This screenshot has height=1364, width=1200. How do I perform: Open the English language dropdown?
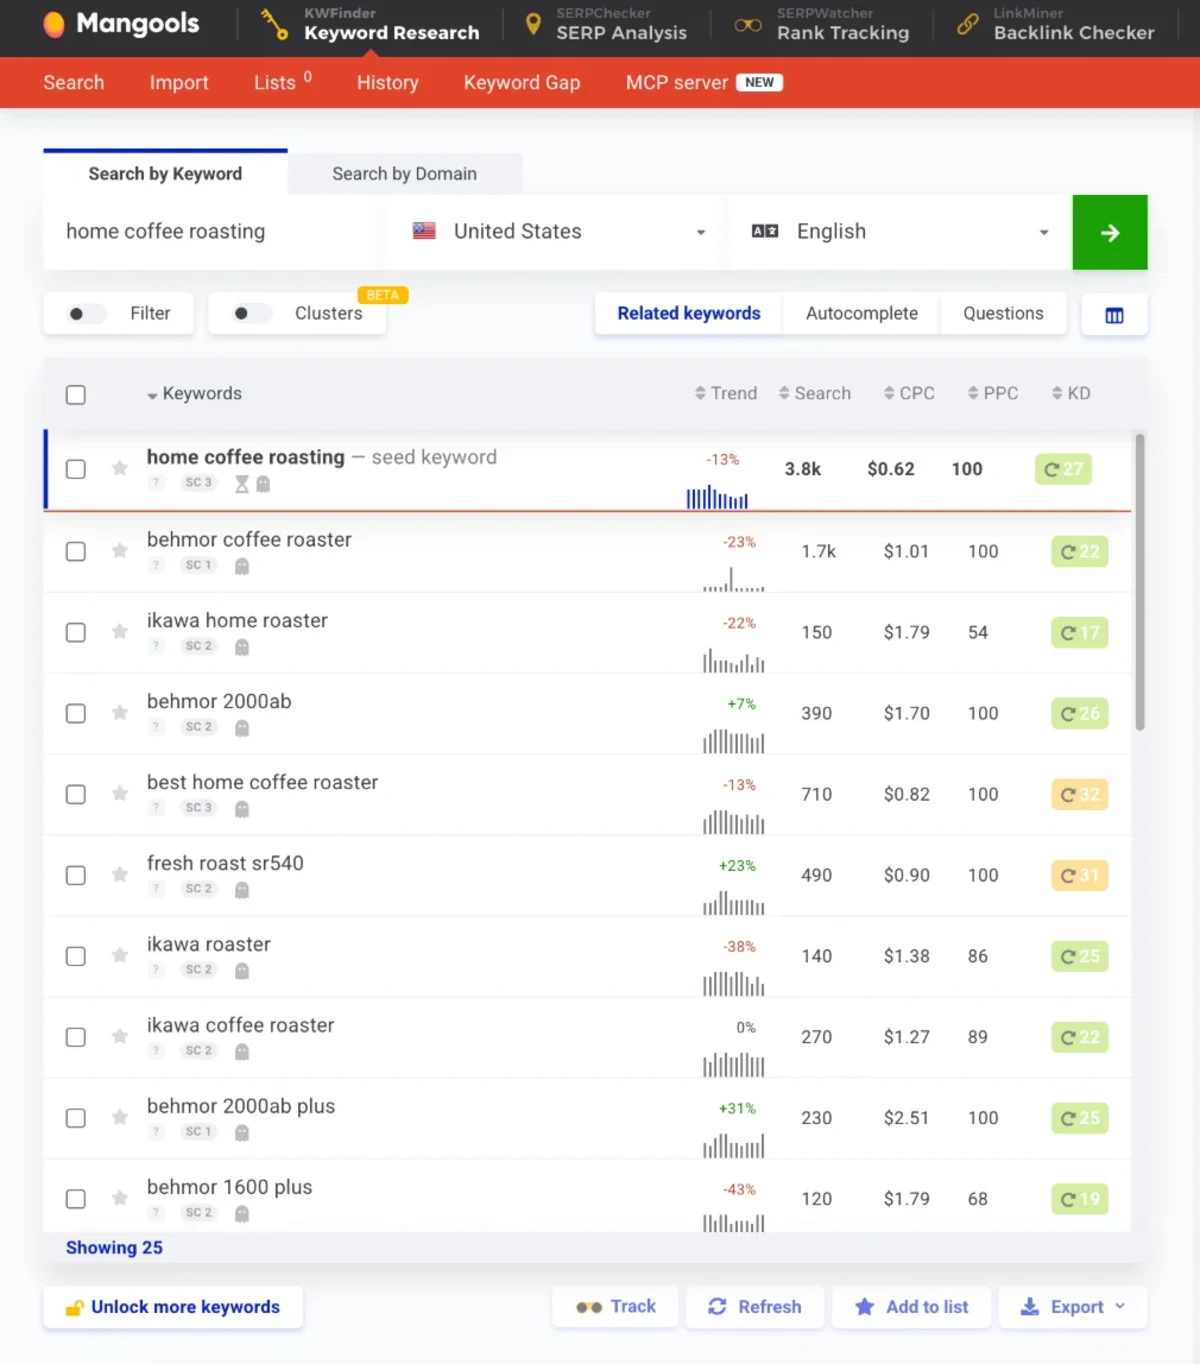[x=900, y=232]
